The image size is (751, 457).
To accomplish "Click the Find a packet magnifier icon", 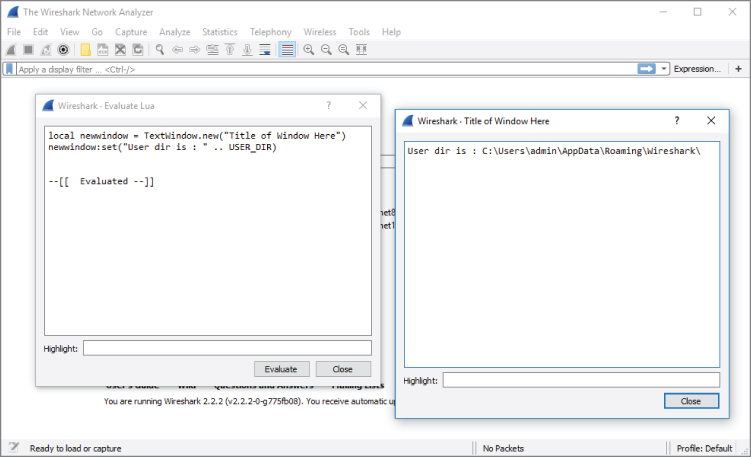I will [160, 49].
